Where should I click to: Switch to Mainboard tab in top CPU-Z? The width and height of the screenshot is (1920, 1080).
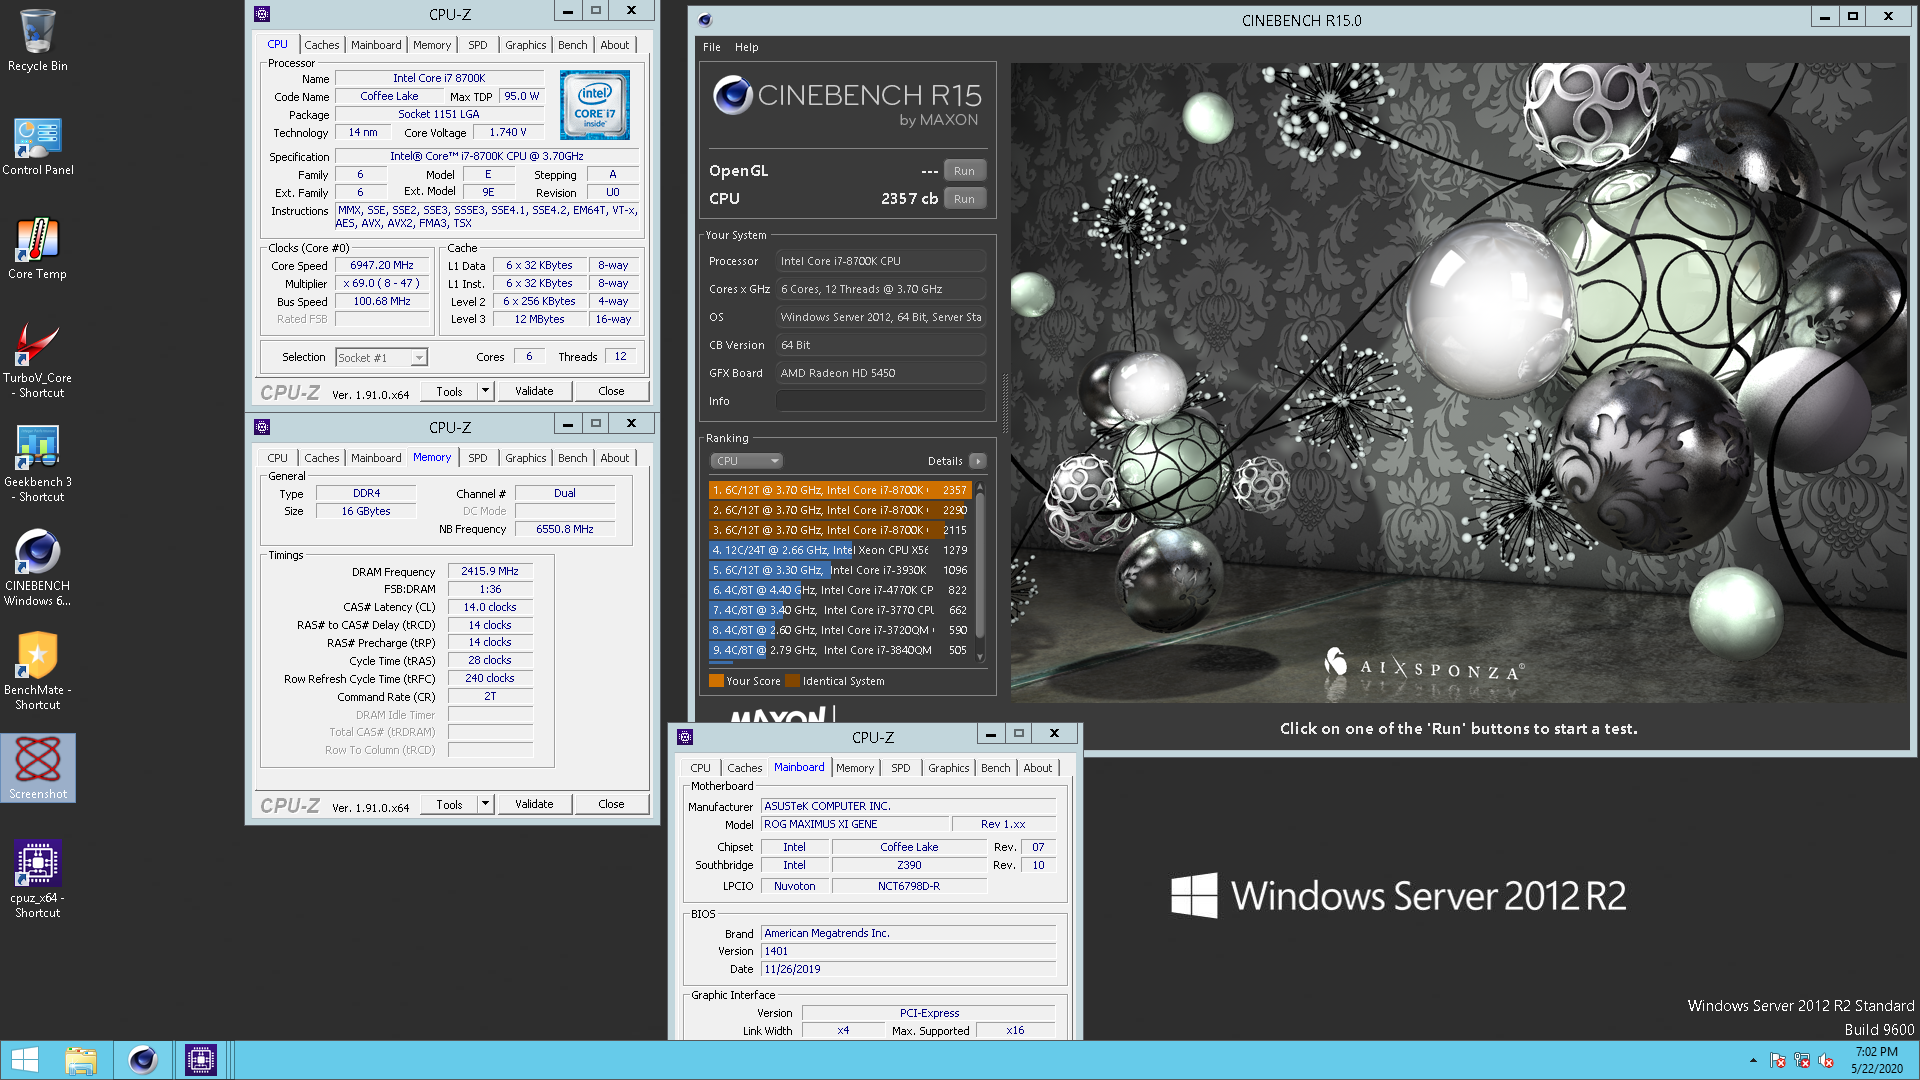coord(376,45)
